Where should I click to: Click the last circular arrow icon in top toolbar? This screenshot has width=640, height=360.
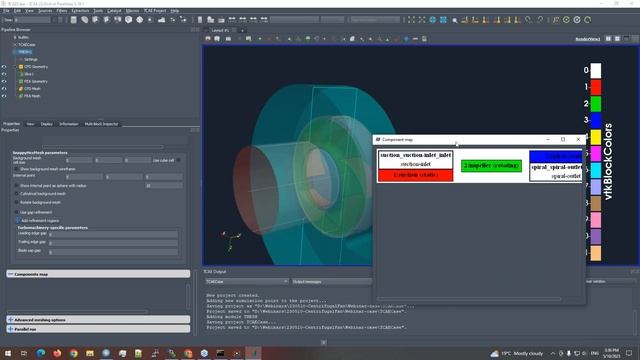tap(588, 20)
